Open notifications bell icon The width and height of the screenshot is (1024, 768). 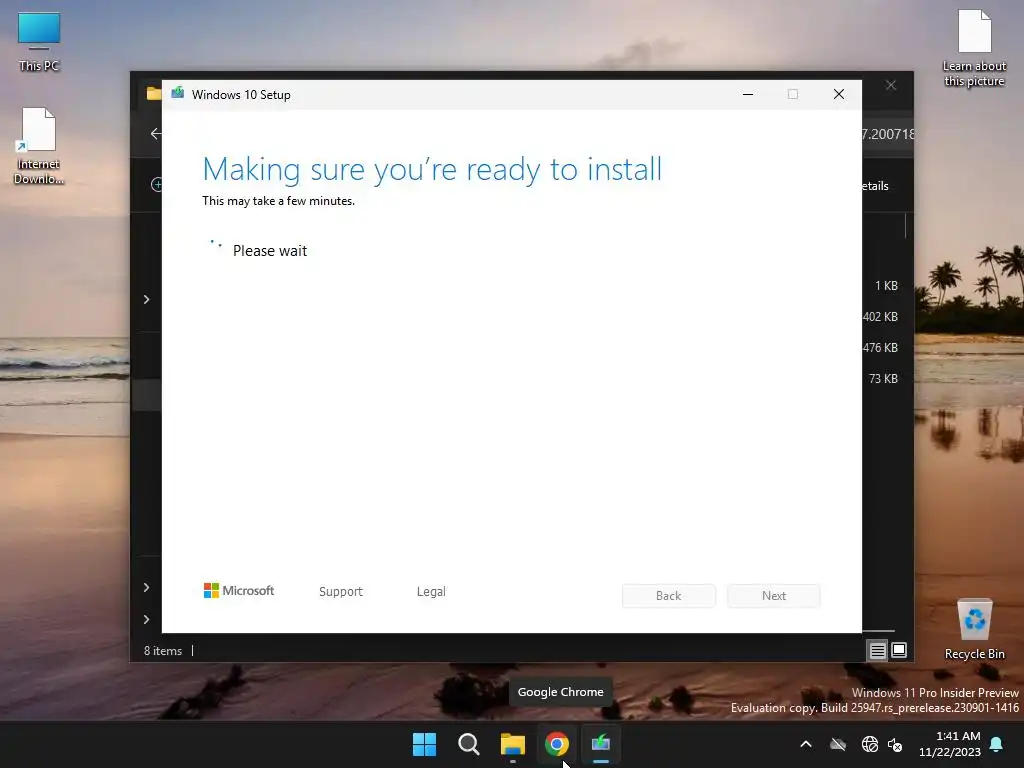[997, 744]
